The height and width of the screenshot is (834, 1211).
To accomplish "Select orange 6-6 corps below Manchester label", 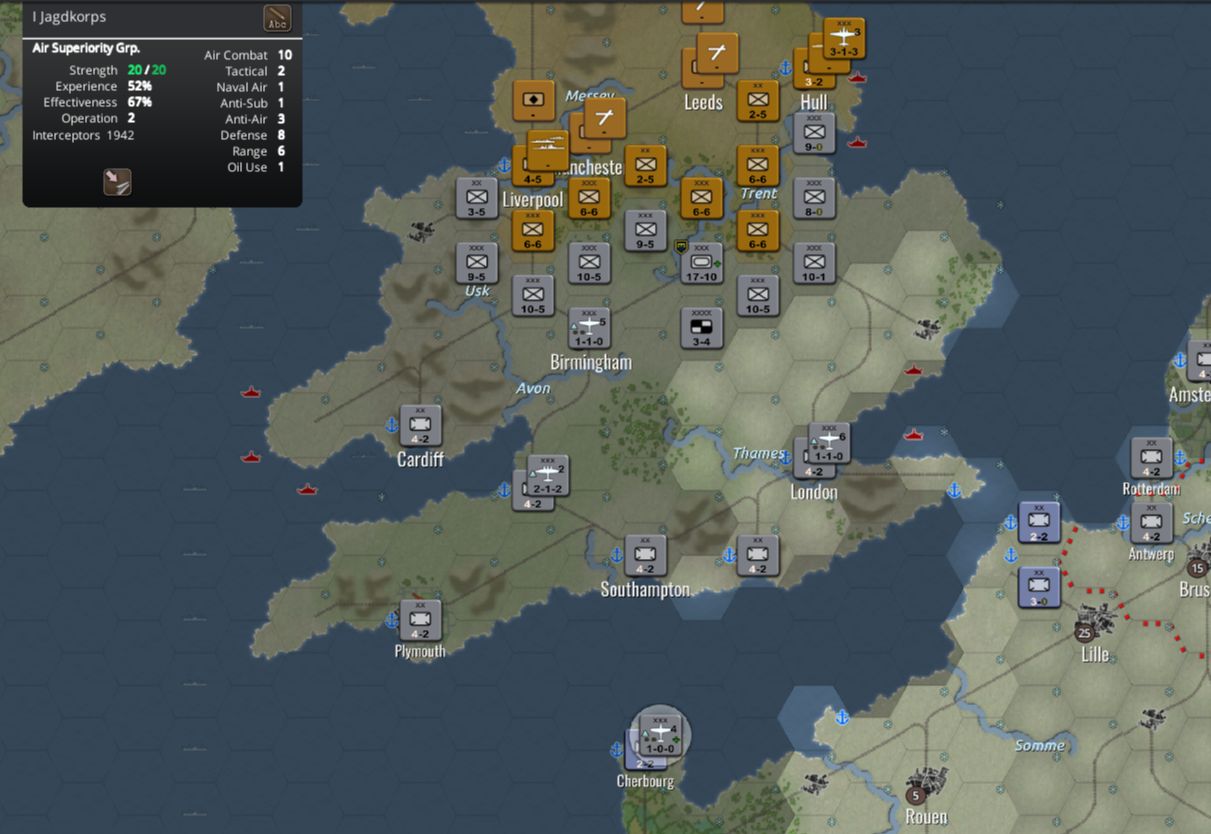I will 589,197.
